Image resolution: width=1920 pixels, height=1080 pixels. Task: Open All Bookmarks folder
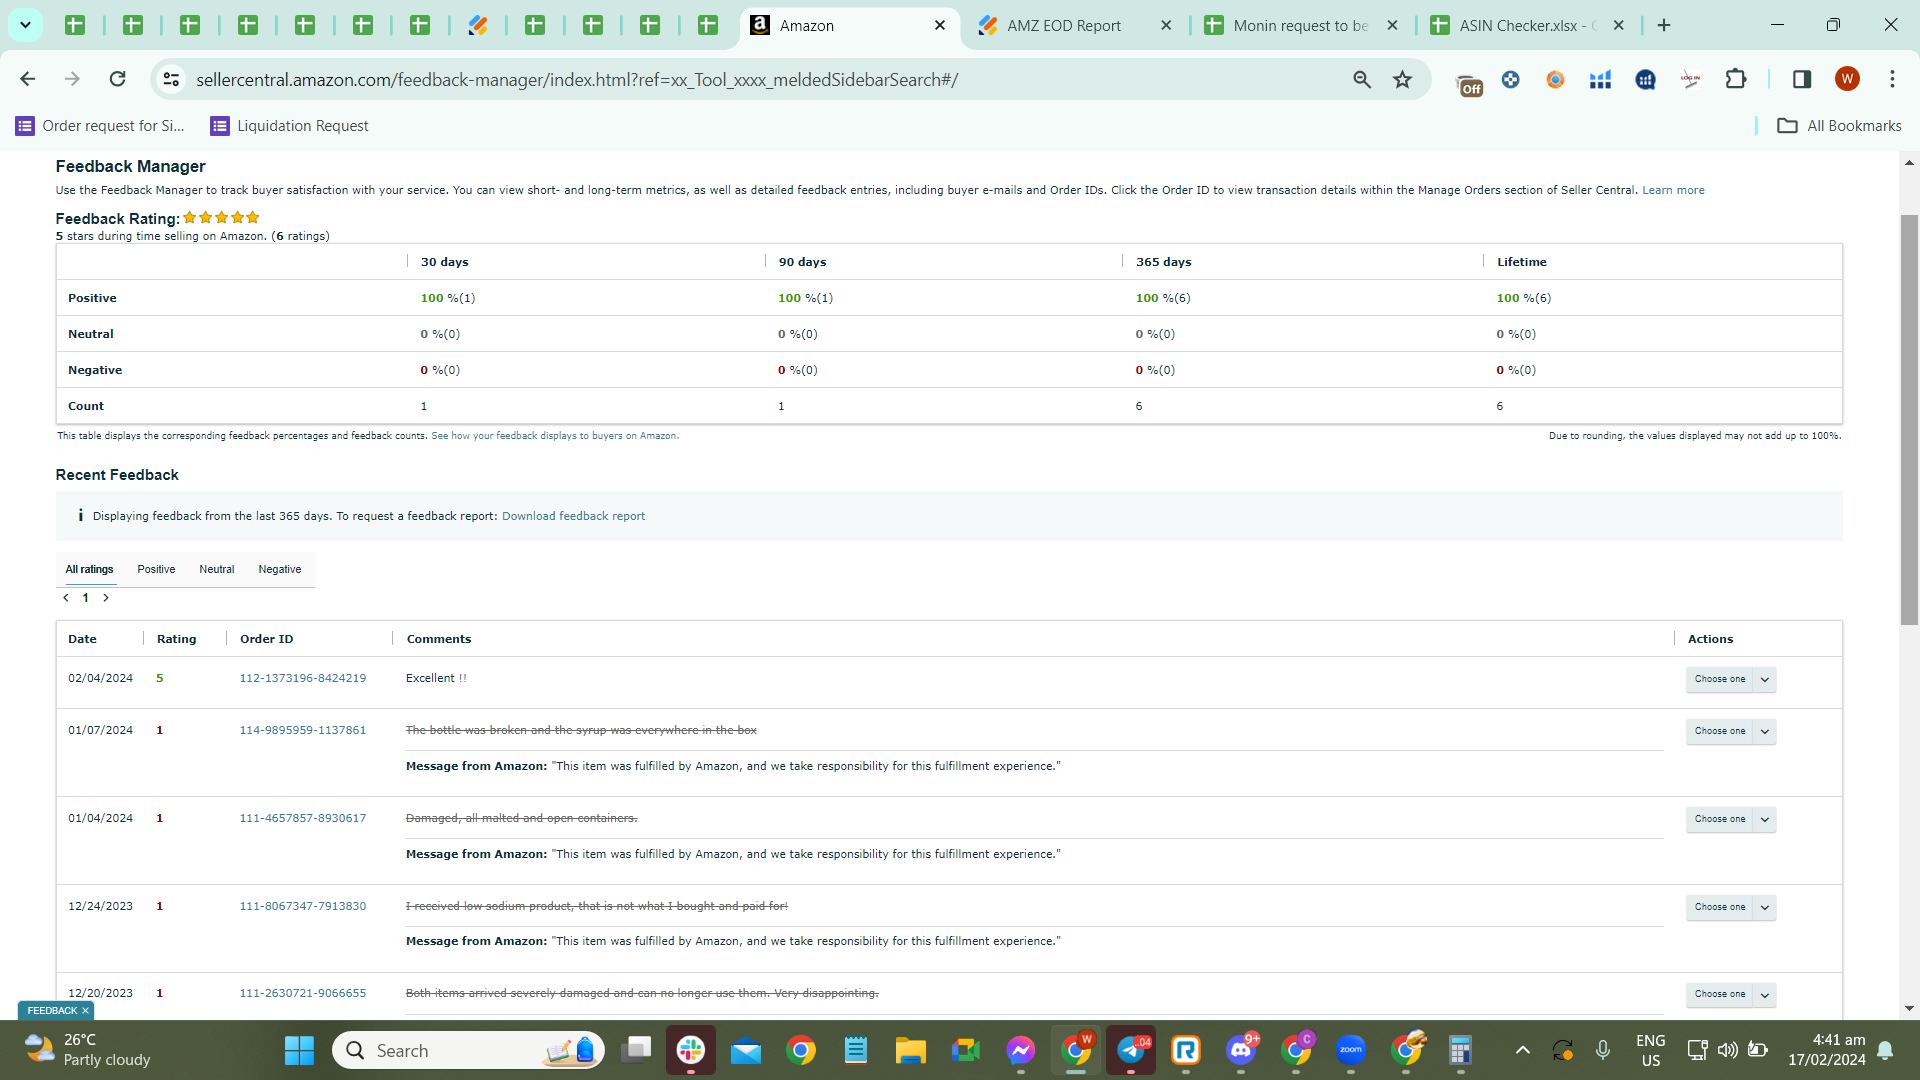(x=1839, y=126)
